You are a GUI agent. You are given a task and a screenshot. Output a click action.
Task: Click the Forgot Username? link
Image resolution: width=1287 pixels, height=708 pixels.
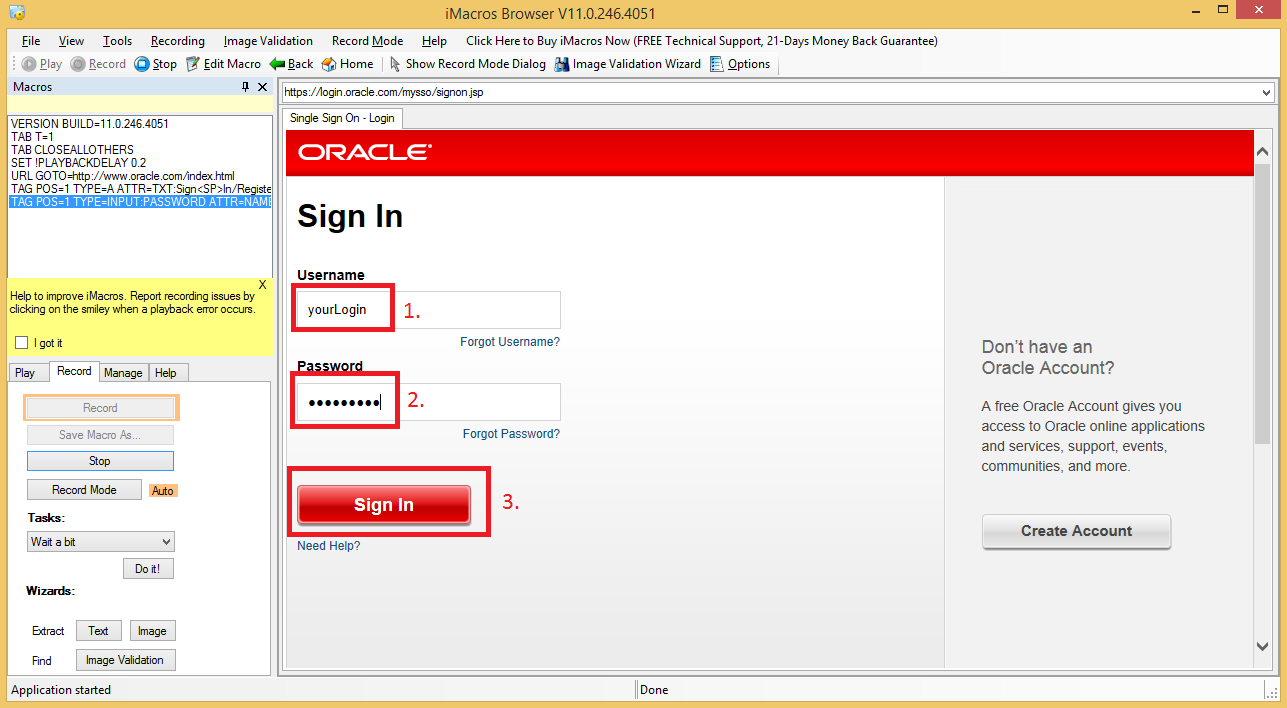click(510, 342)
